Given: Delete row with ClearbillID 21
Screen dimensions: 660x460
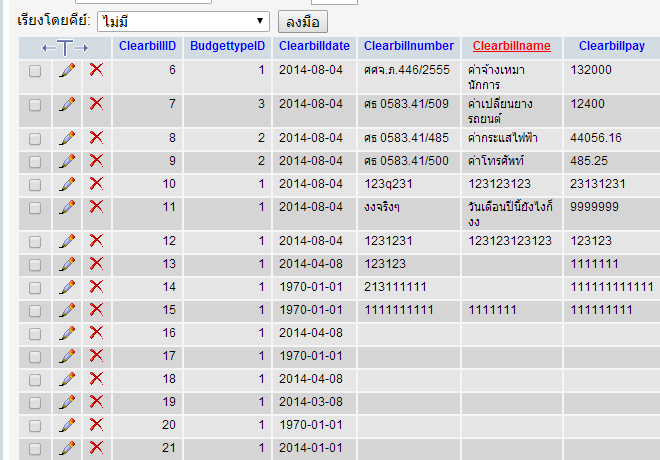Looking at the screenshot, I should pos(96,447).
